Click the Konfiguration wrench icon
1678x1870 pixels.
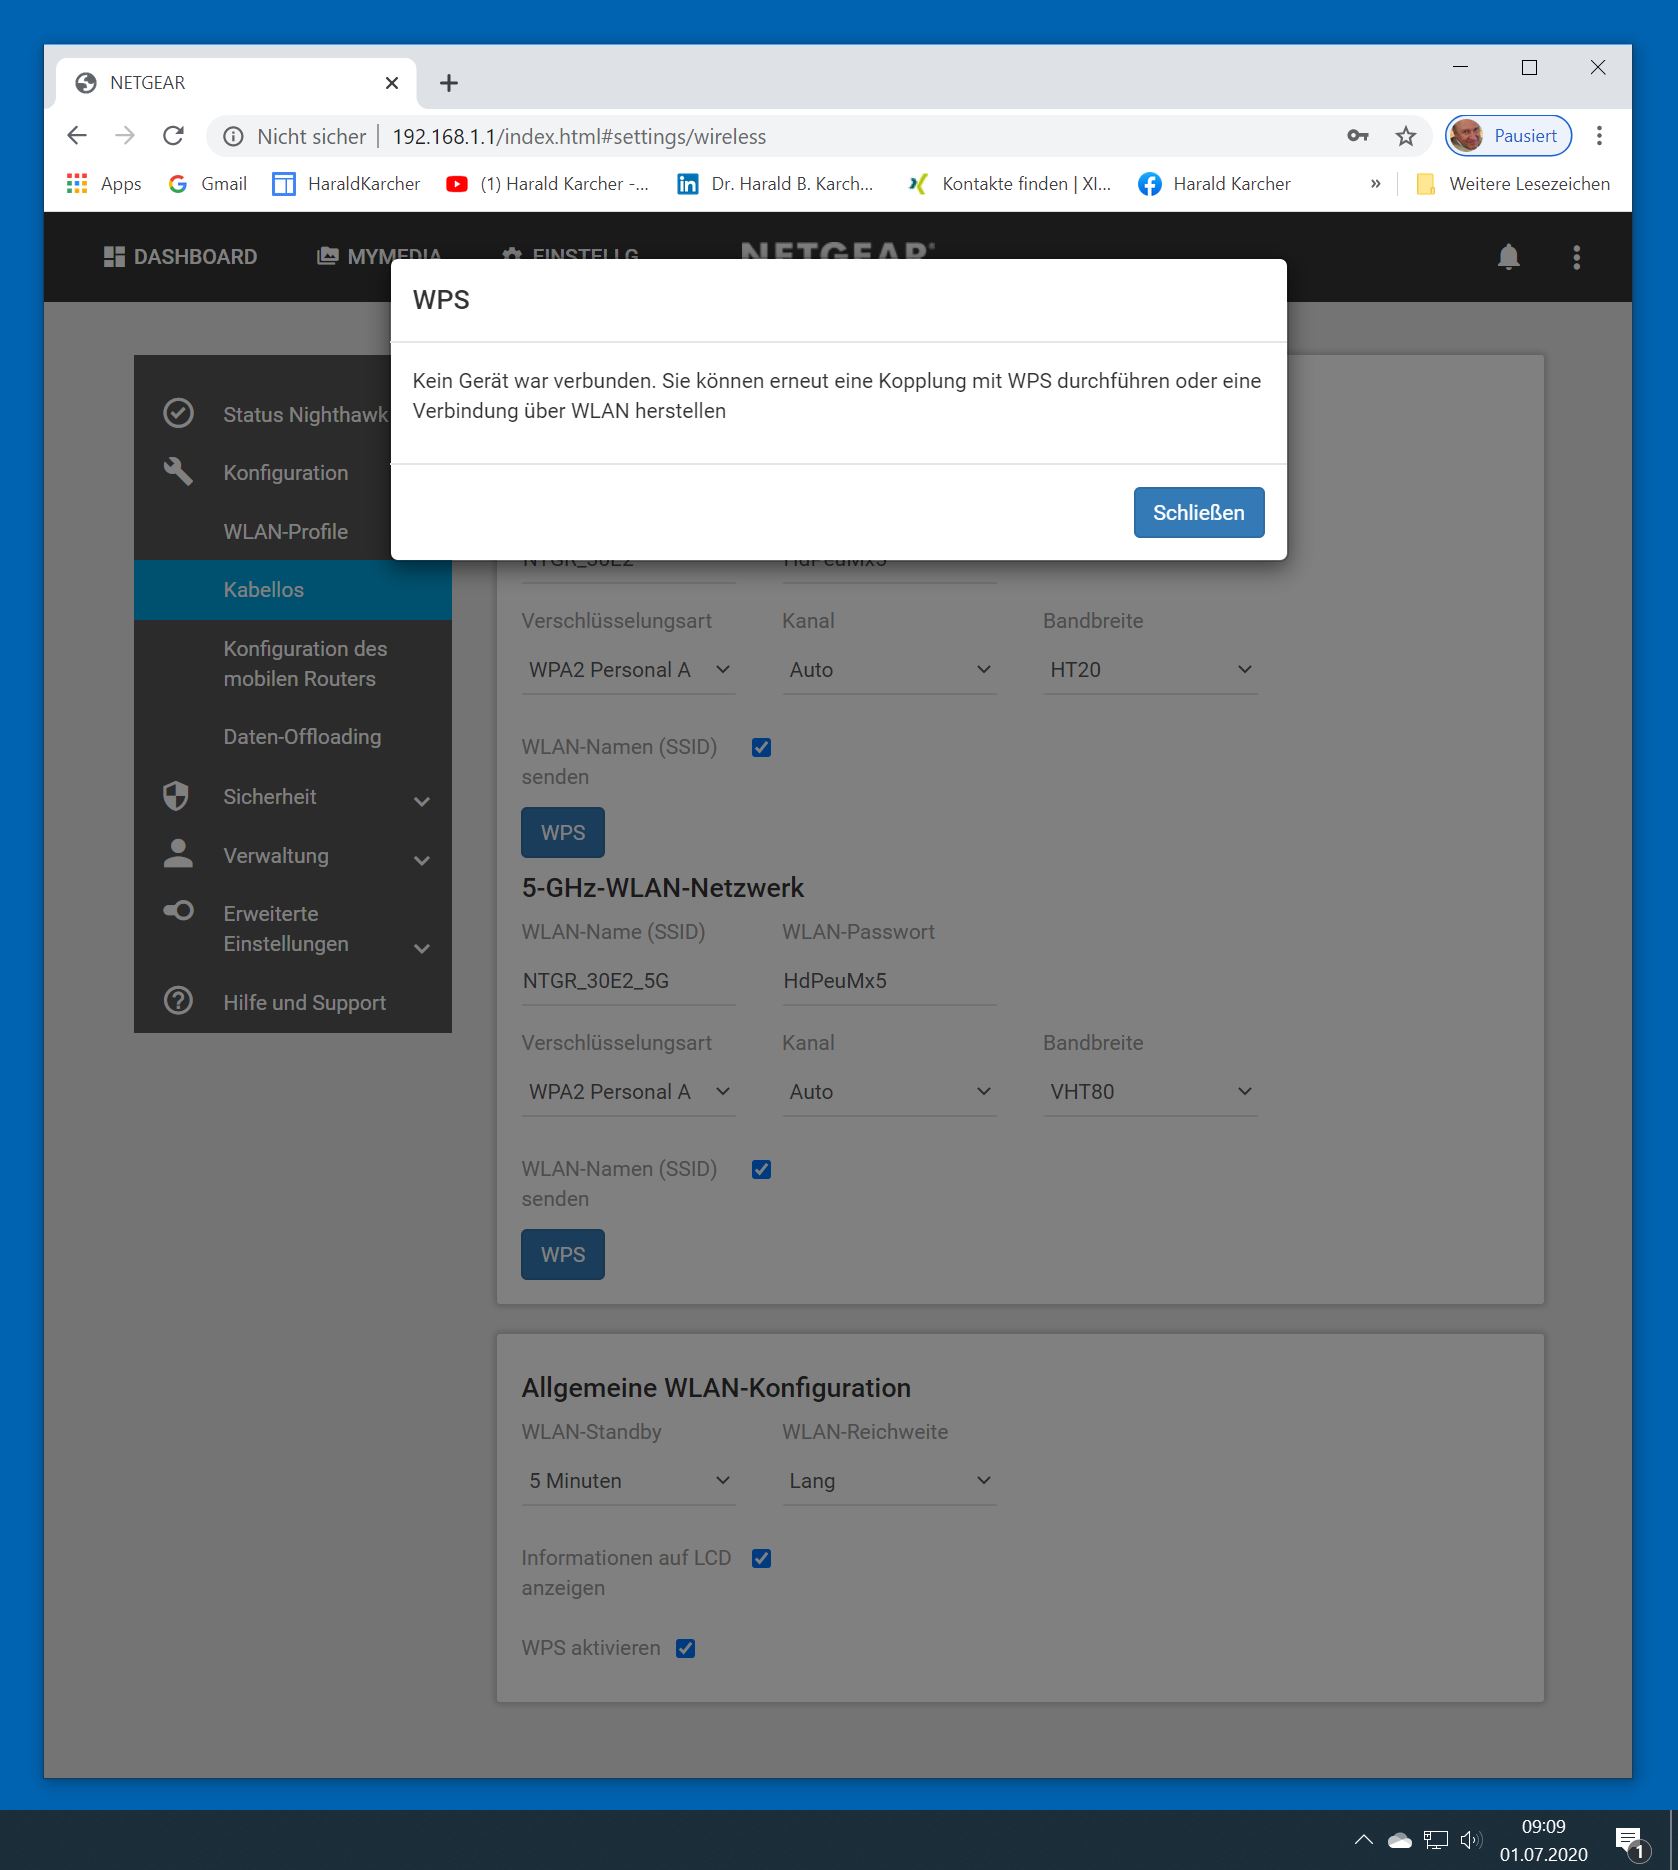178,471
